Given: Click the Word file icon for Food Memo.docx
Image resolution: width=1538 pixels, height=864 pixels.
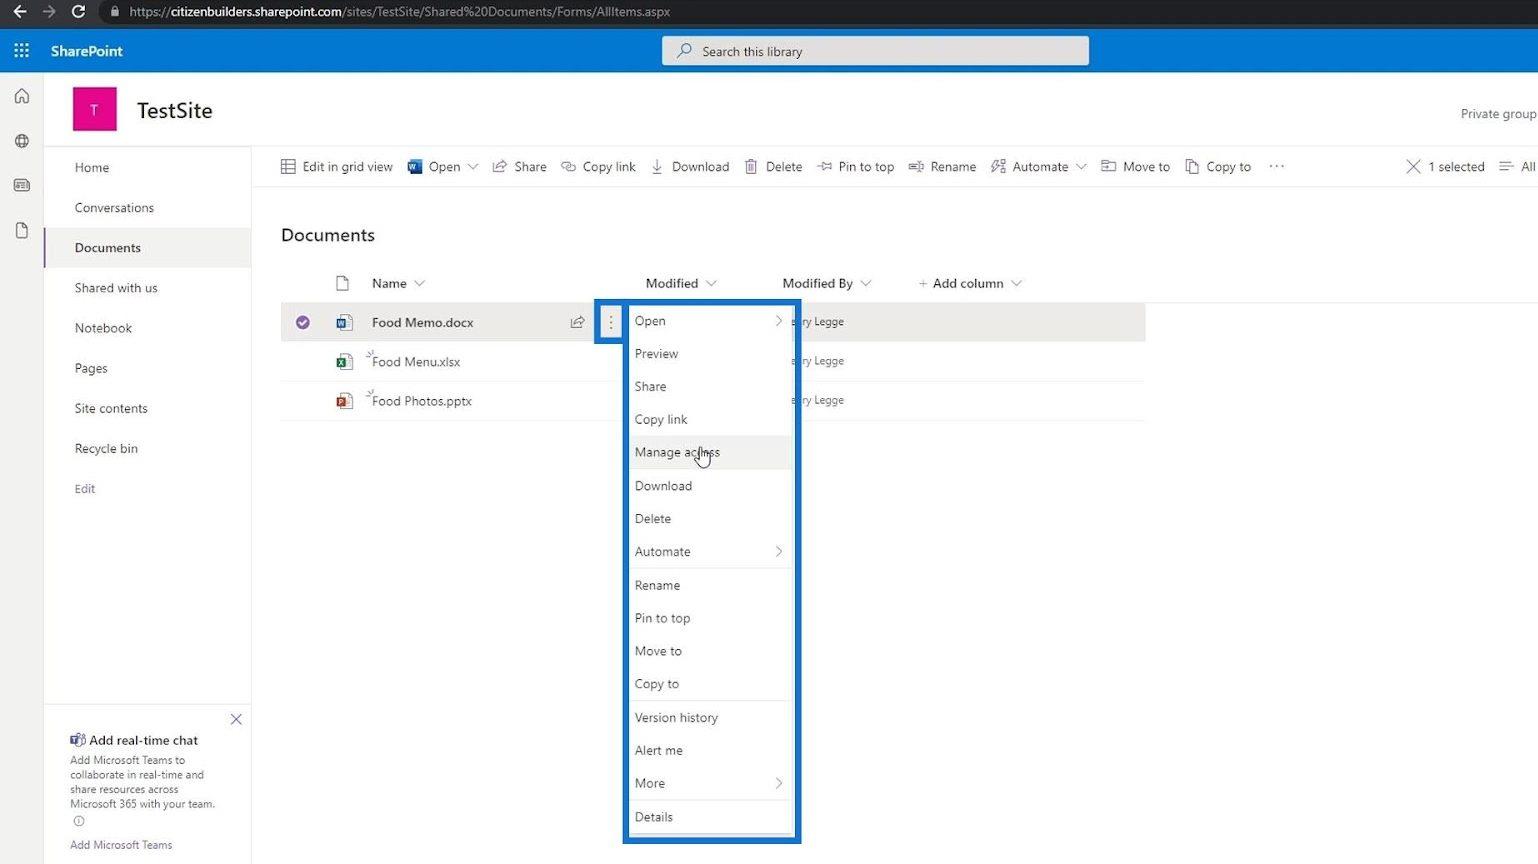Looking at the screenshot, I should point(344,322).
